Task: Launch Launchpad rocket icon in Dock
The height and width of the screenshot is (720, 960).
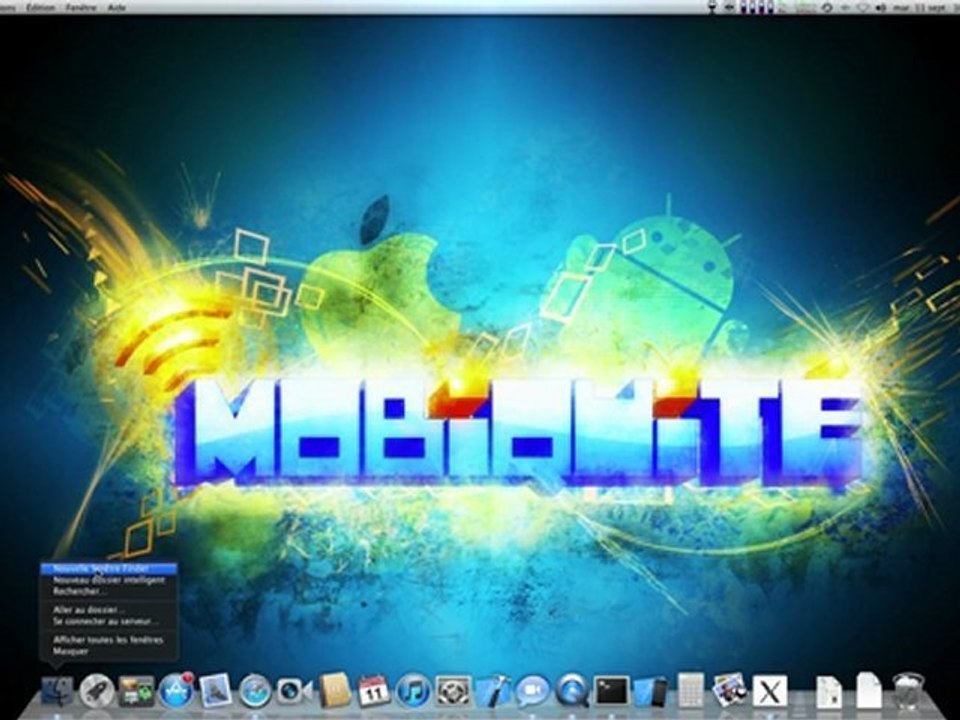Action: click(97, 691)
